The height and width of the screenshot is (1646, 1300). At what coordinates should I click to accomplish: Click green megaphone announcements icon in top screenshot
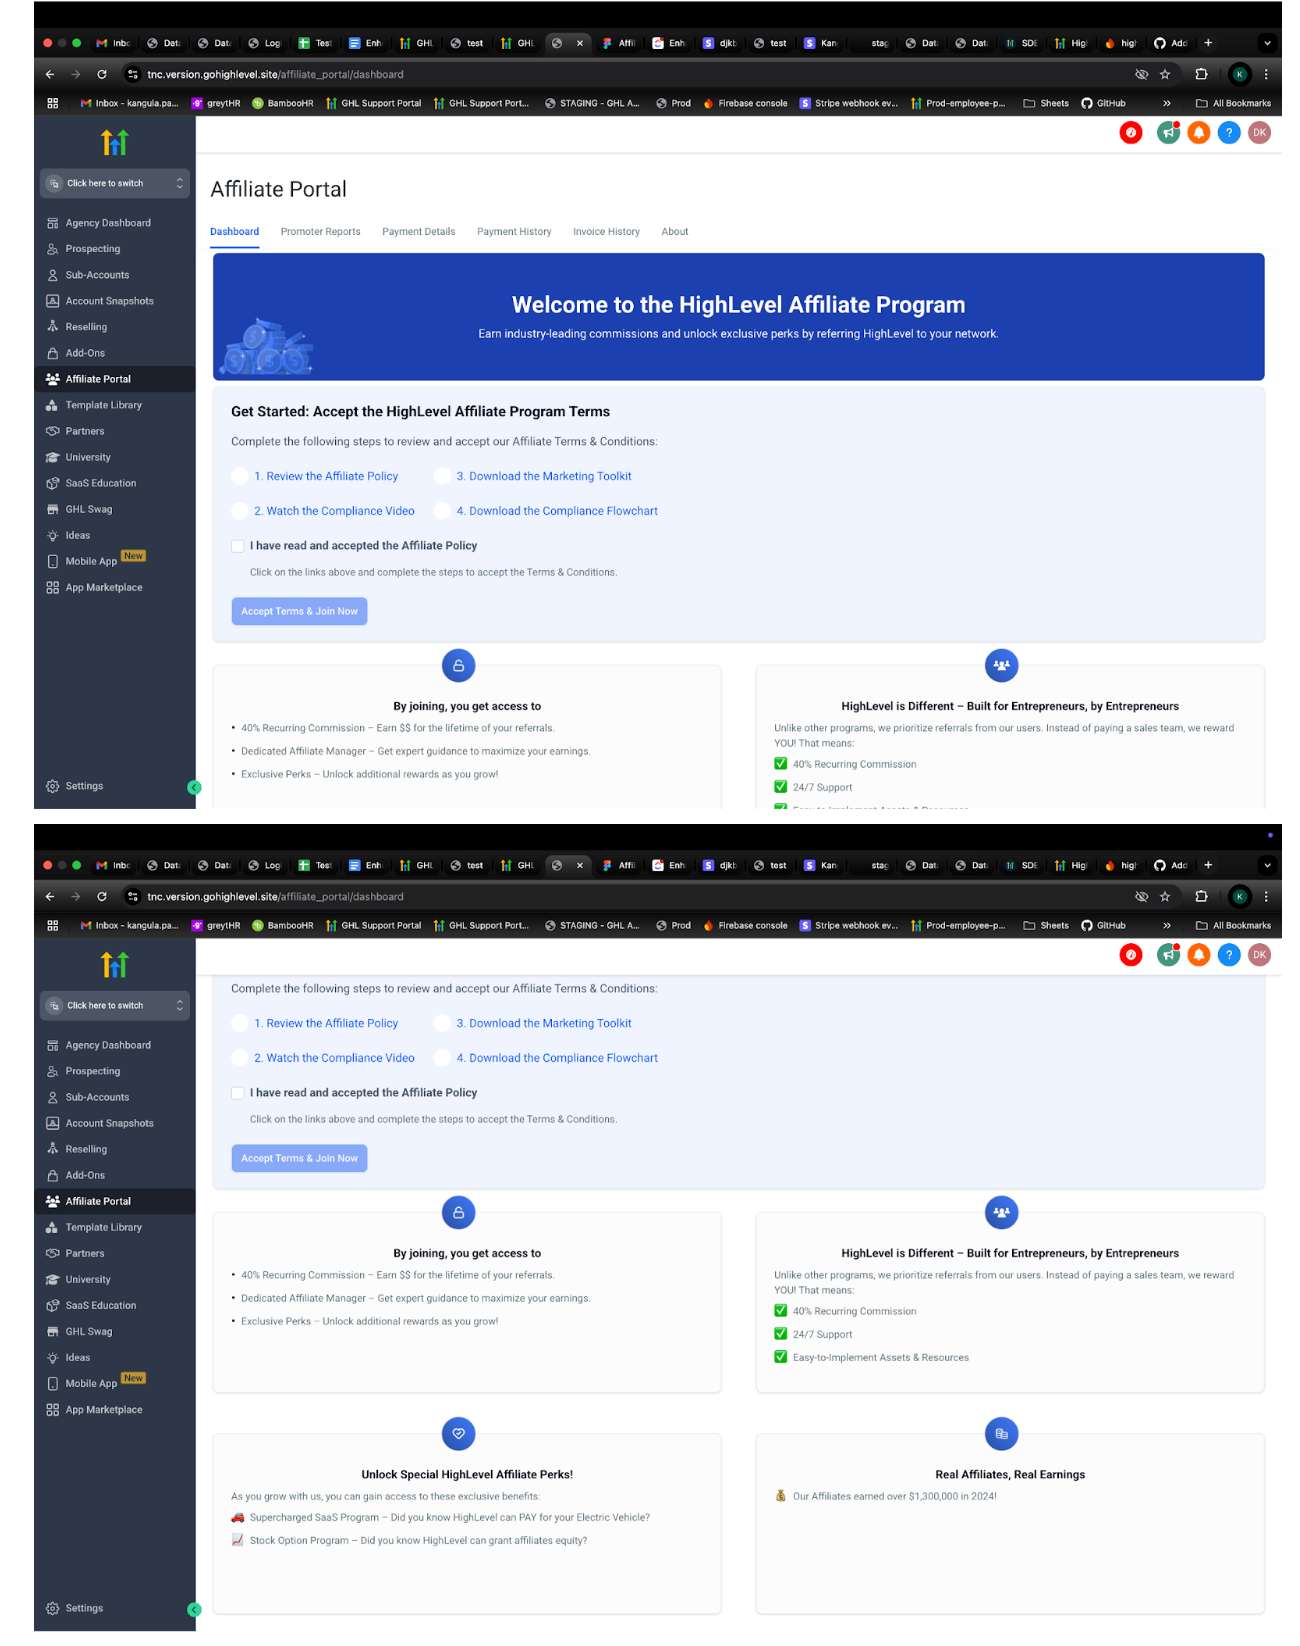(x=1168, y=132)
